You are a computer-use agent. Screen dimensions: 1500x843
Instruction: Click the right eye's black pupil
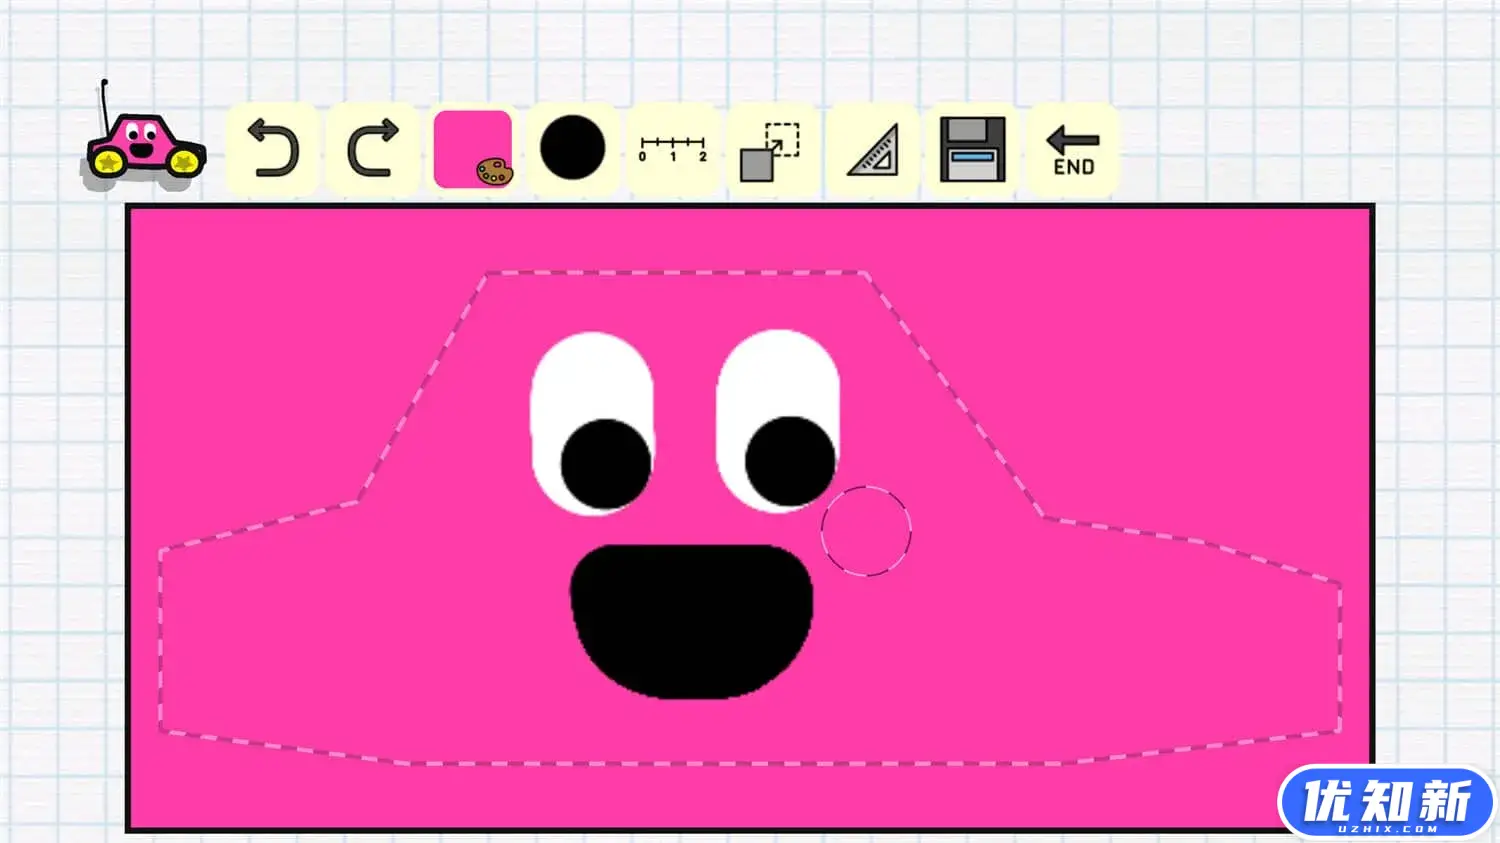[790, 461]
